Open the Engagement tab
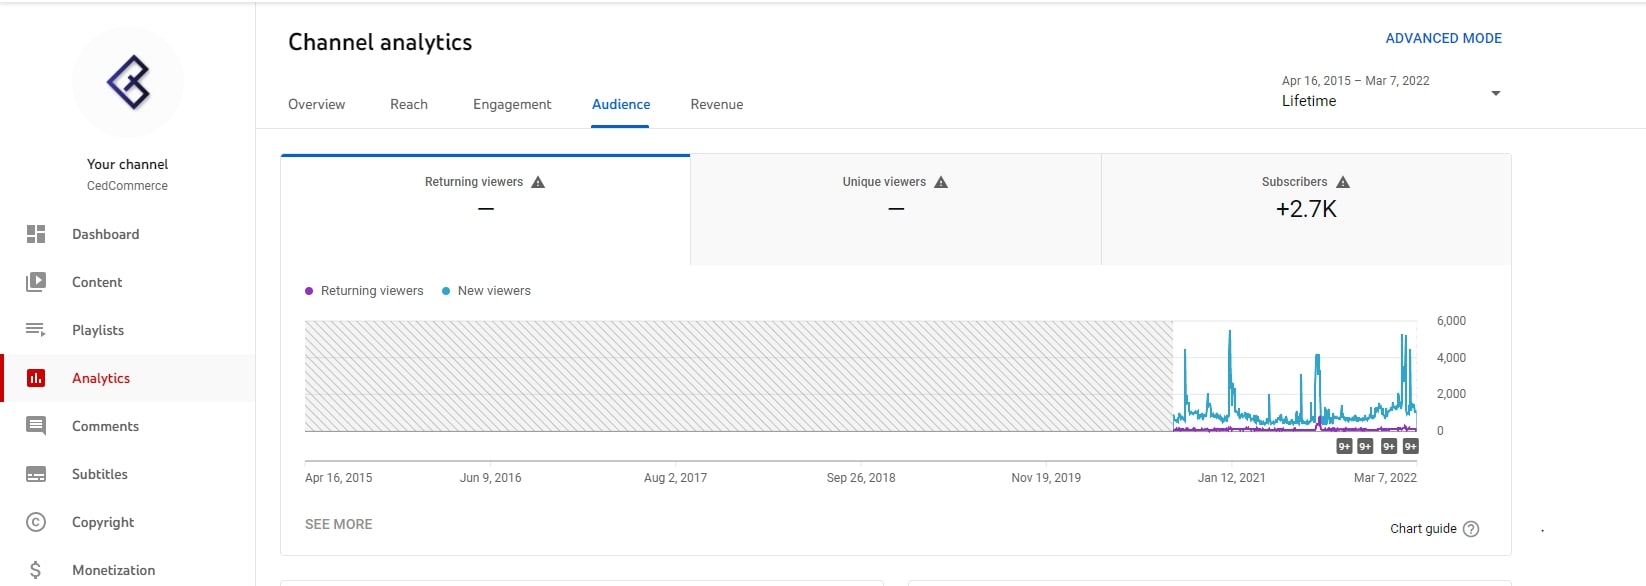Viewport: 1646px width, 586px height. 512,104
